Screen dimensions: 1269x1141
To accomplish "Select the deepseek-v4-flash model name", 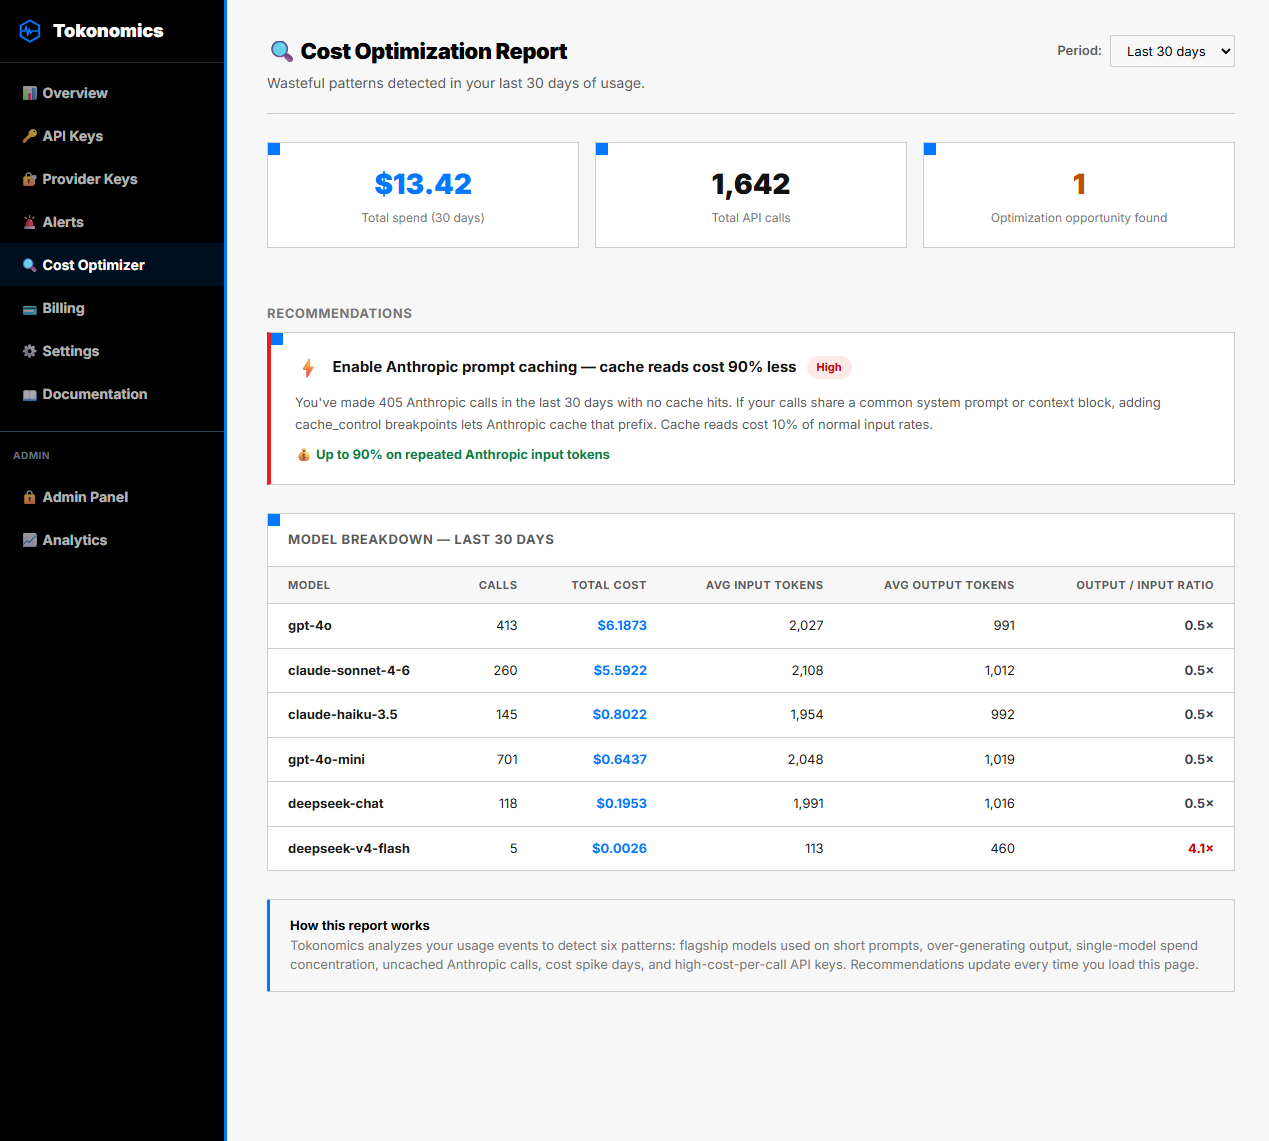I will click(349, 849).
